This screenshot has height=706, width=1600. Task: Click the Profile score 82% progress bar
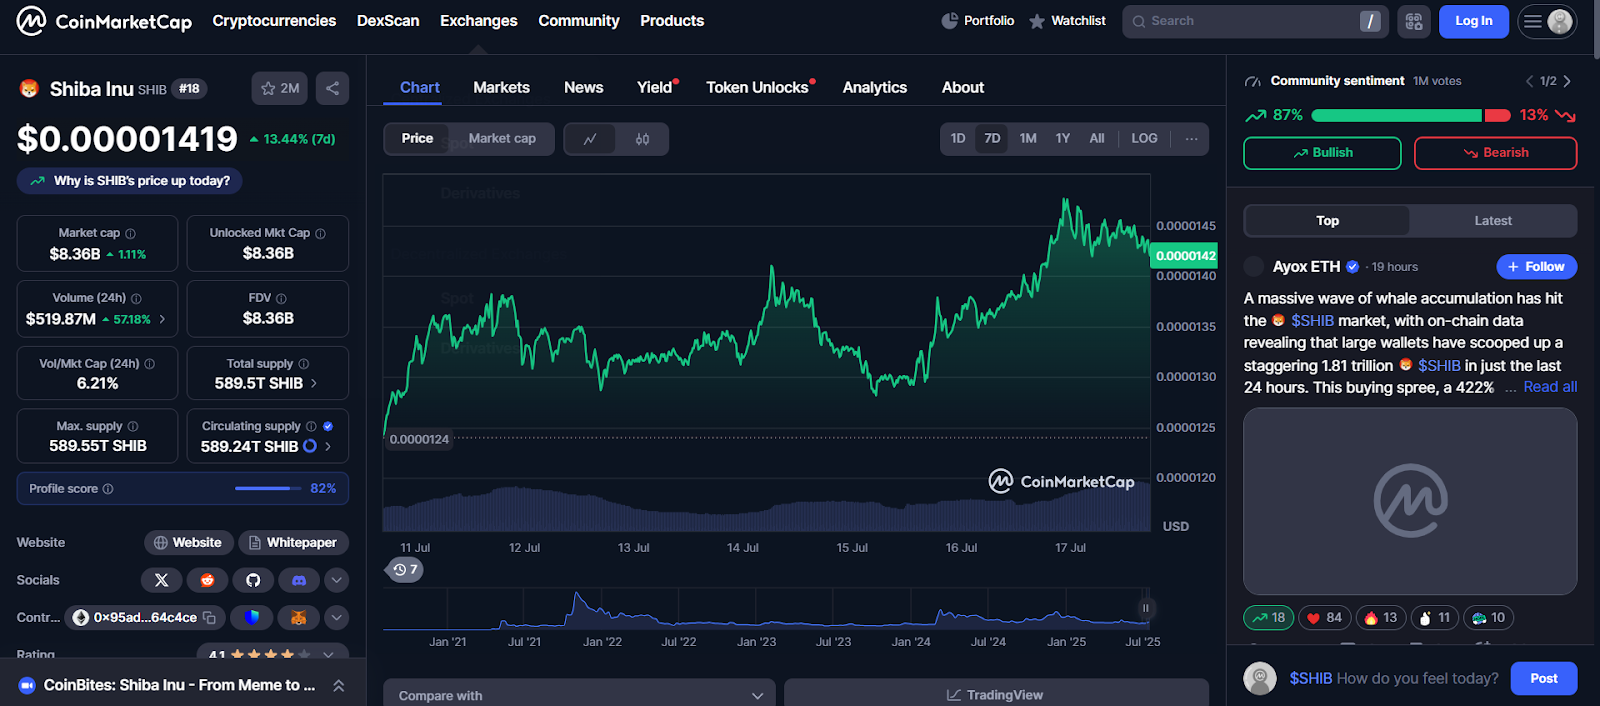point(268,488)
